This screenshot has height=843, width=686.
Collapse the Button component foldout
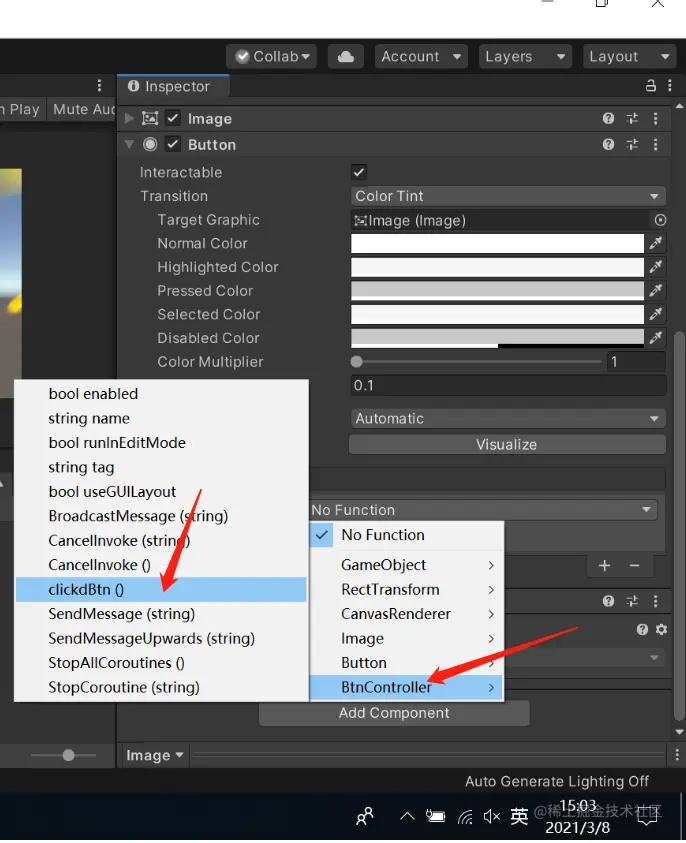click(129, 144)
